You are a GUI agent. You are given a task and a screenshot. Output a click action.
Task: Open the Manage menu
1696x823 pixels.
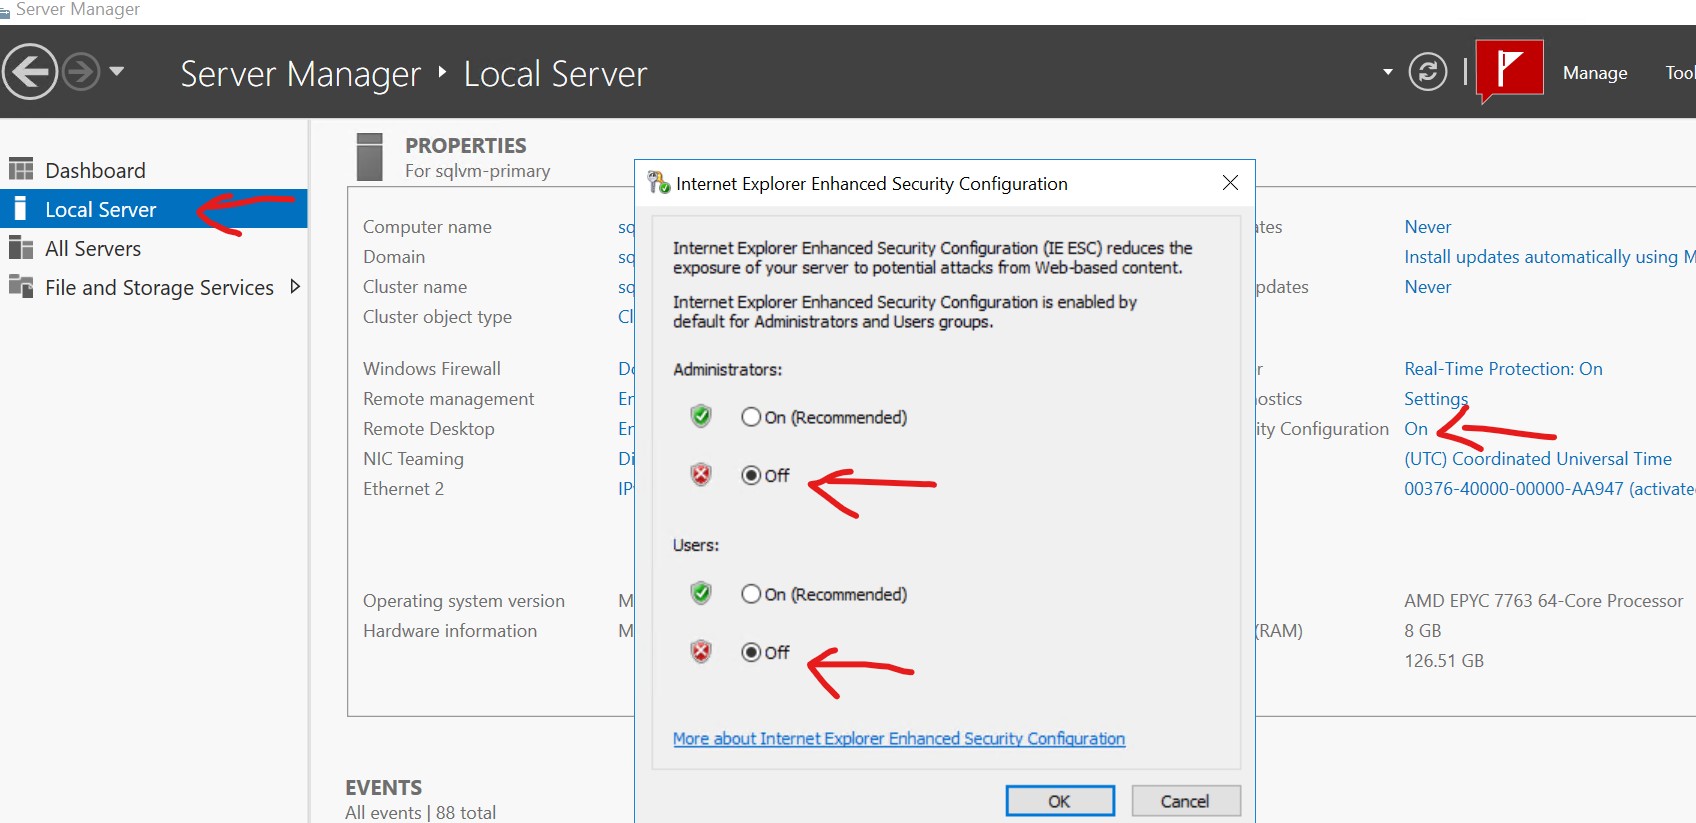click(x=1595, y=73)
